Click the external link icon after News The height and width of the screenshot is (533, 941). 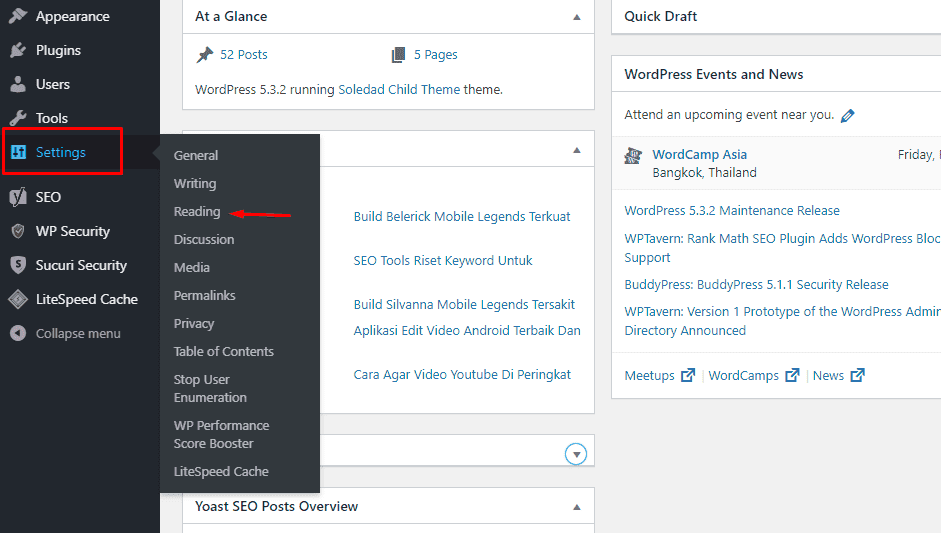(x=858, y=375)
